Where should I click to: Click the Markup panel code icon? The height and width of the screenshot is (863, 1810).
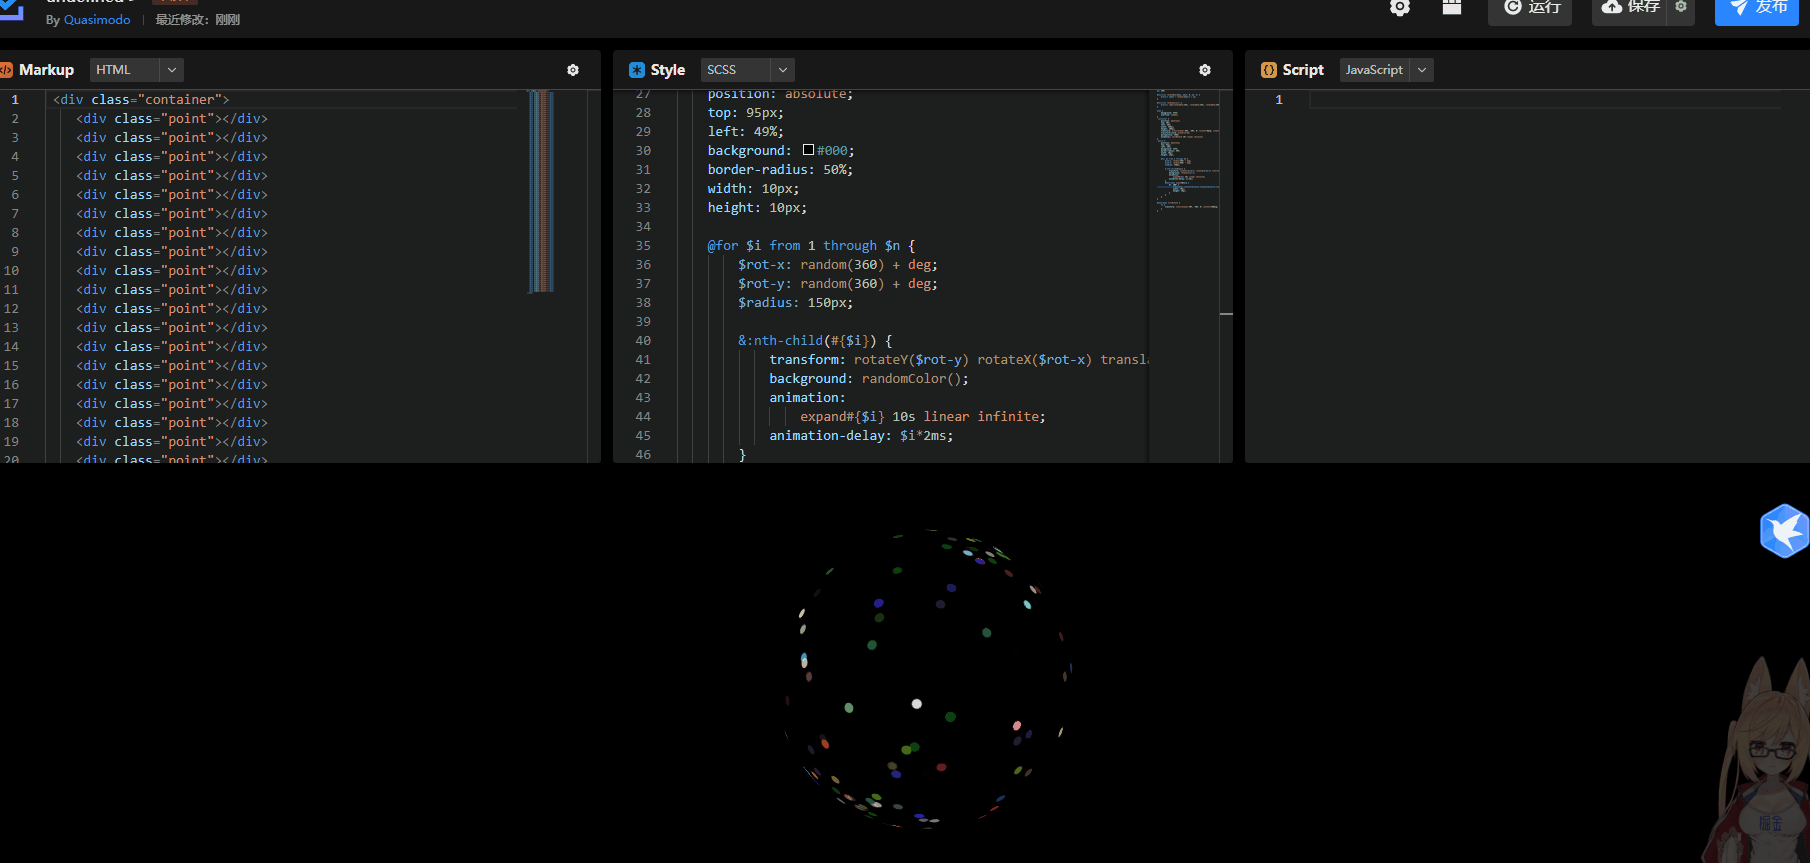coord(6,70)
